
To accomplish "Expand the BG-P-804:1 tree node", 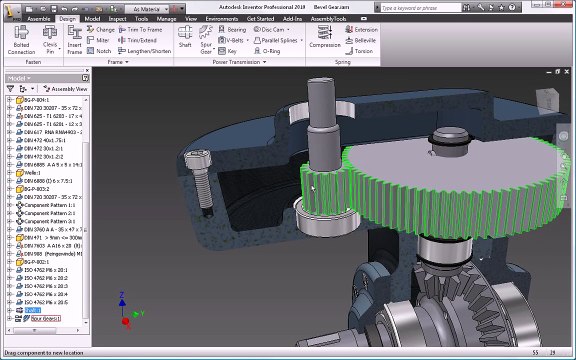I will pos(10,100).
